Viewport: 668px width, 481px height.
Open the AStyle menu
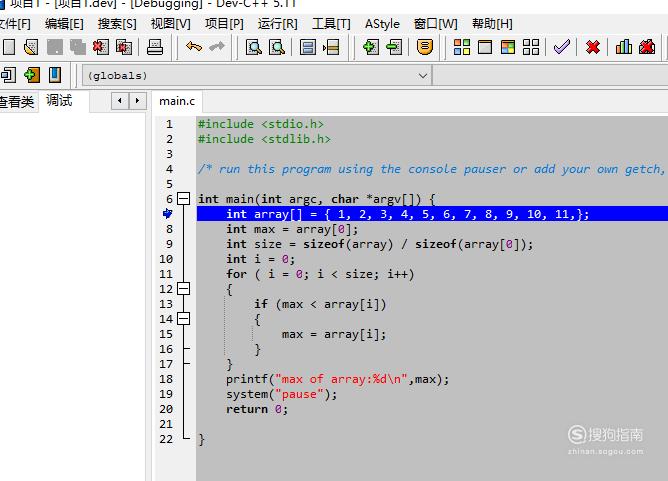(x=382, y=24)
